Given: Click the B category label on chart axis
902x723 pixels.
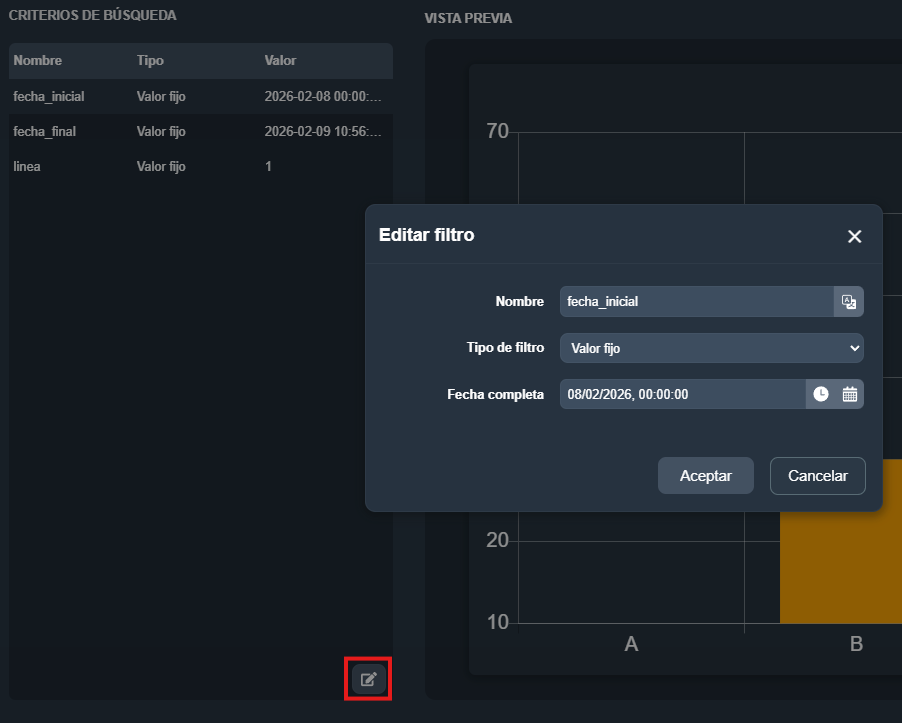Looking at the screenshot, I should [x=856, y=644].
